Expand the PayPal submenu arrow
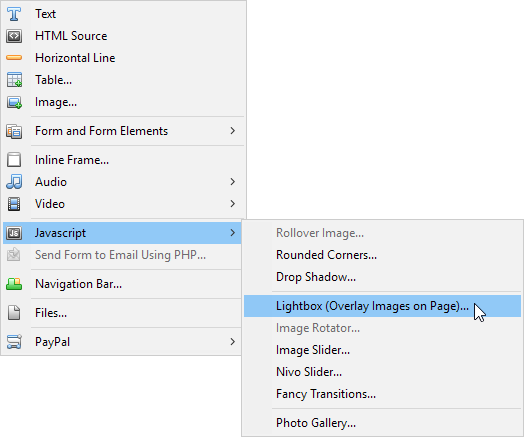This screenshot has height=437, width=524. coord(233,341)
